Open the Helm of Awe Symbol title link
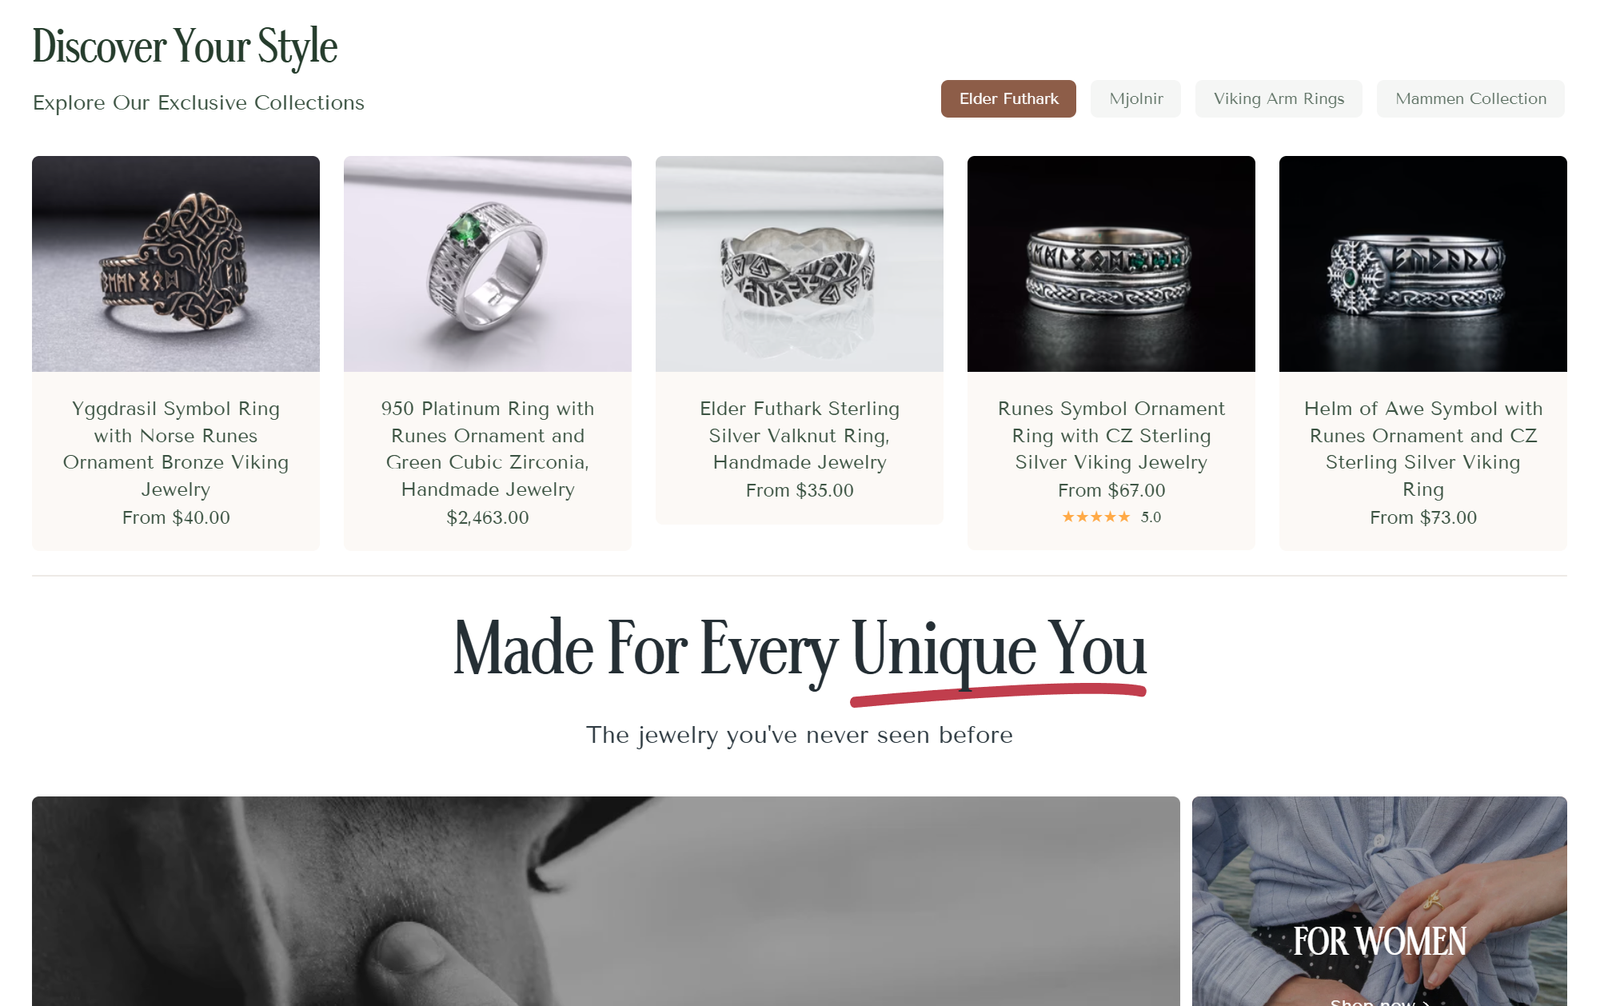 [x=1423, y=449]
